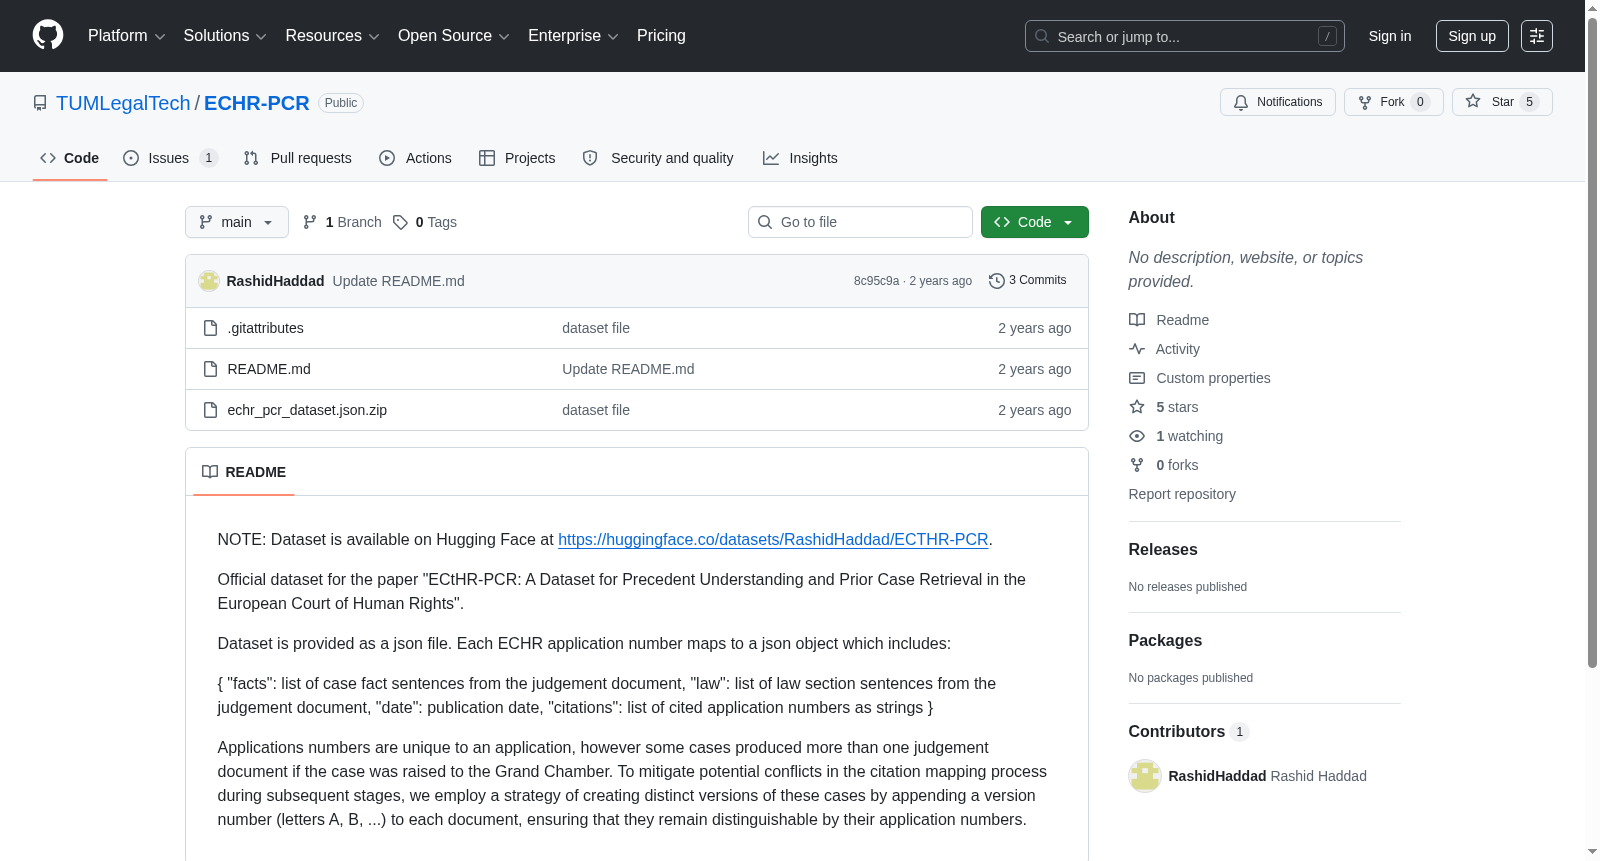
Task: Click the tag icon next to 0 Tags
Action: pos(400,222)
